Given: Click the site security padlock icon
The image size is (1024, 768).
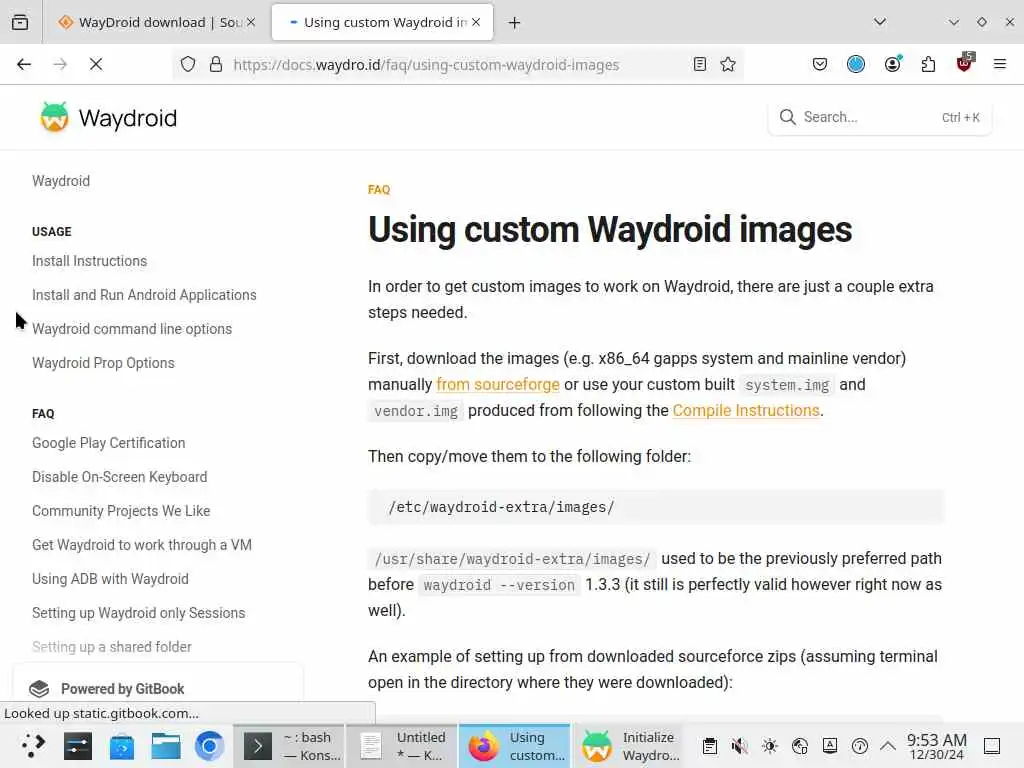Looking at the screenshot, I should click(216, 64).
